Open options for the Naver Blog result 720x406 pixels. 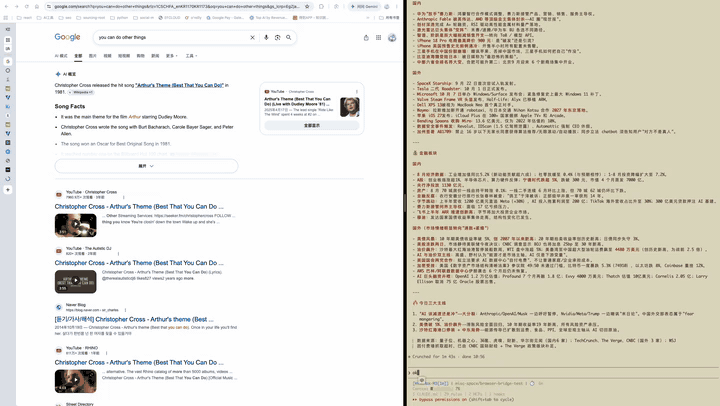click(x=125, y=310)
